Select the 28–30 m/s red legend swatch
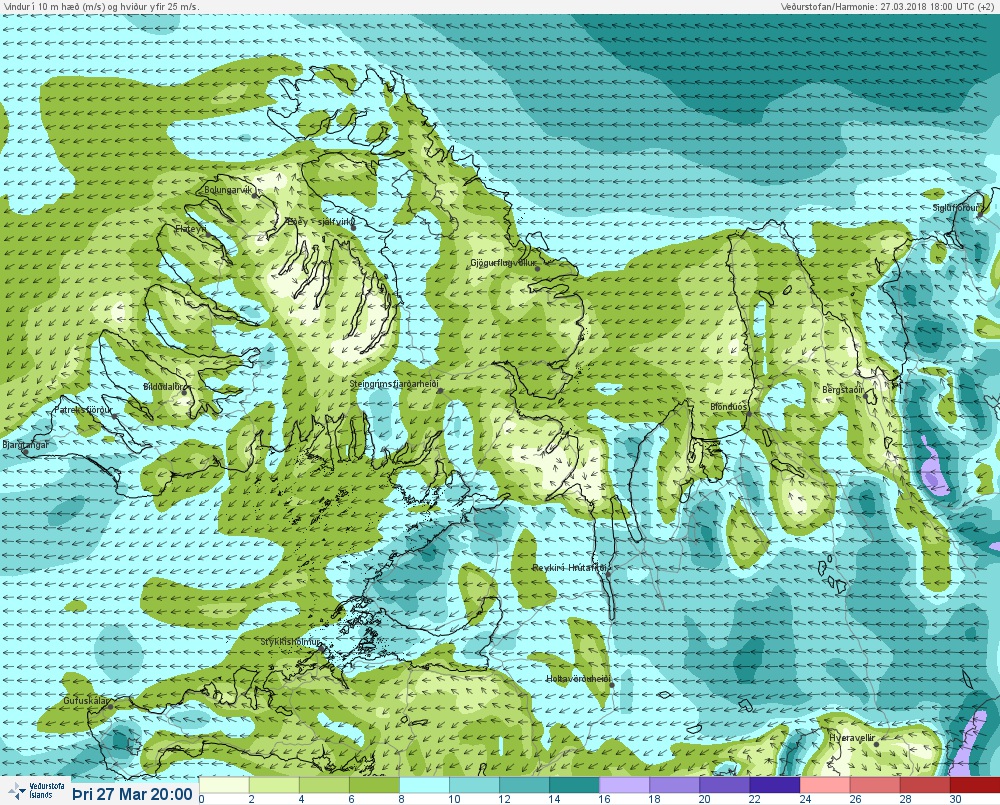This screenshot has width=1000, height=805. (x=925, y=784)
